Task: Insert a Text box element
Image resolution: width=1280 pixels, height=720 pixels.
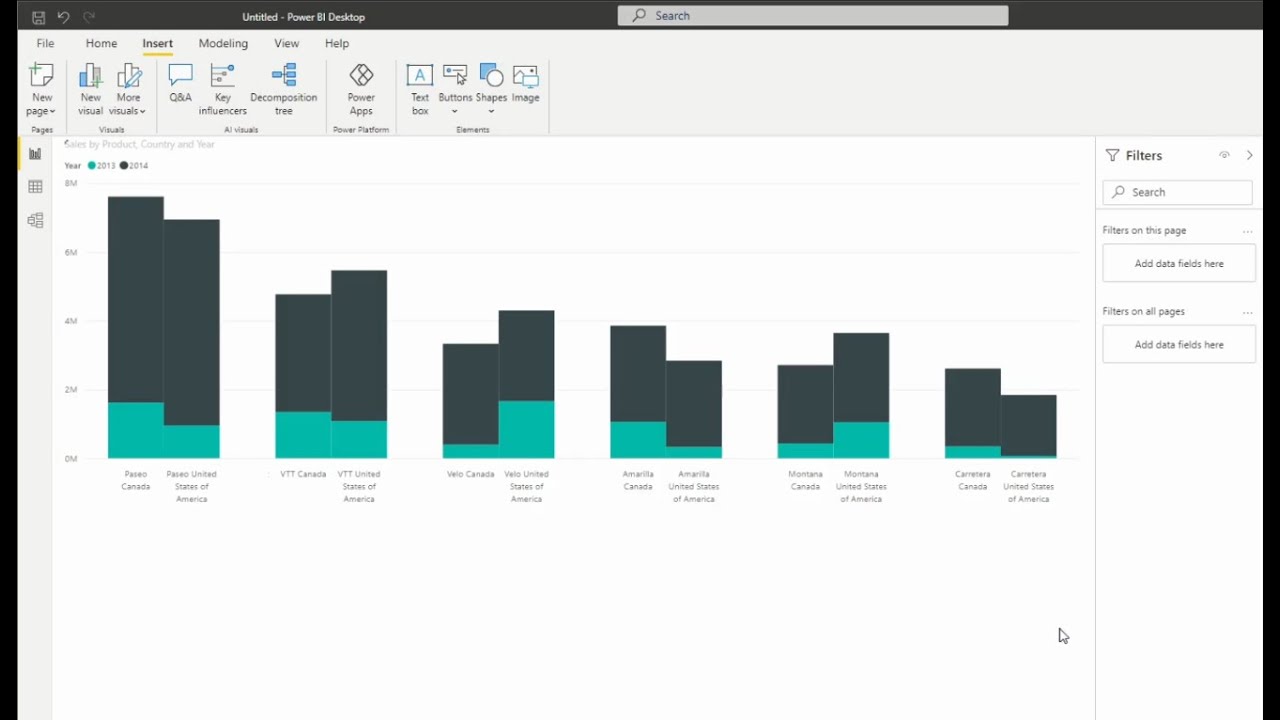Action: tap(420, 90)
